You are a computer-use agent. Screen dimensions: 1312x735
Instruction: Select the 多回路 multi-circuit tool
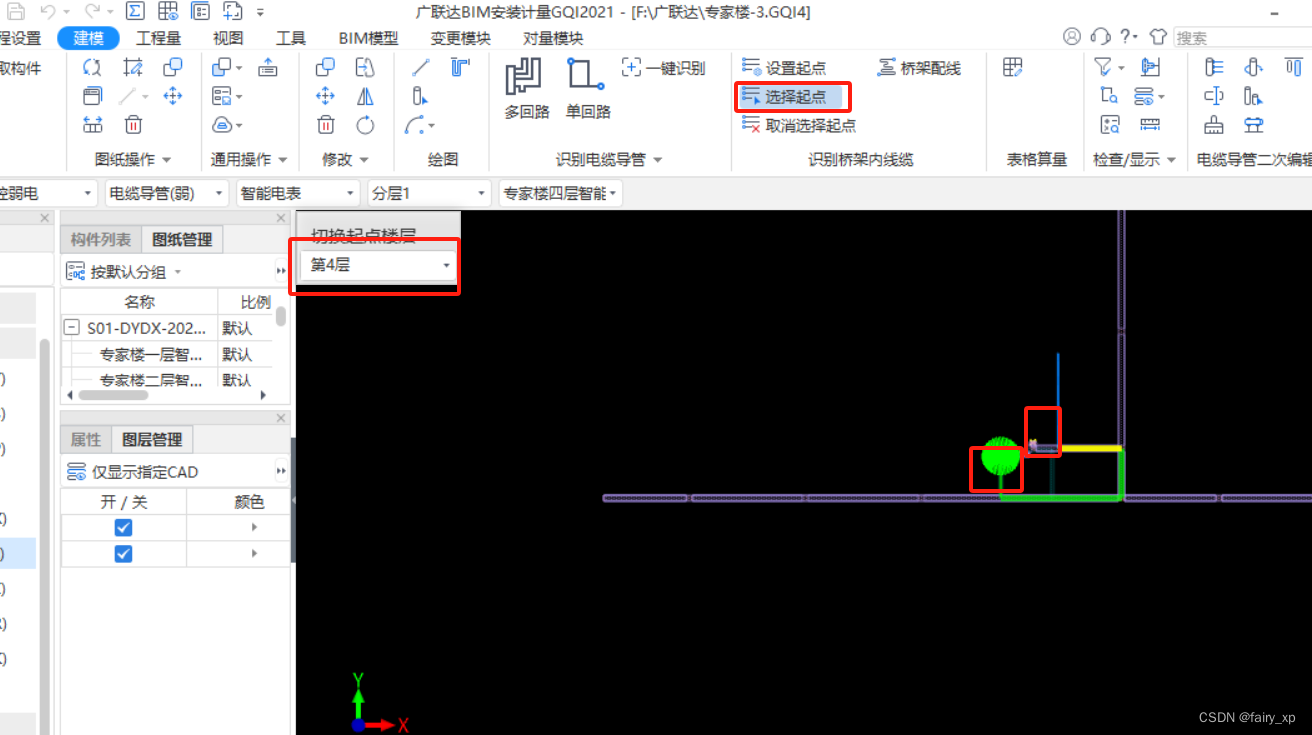(x=526, y=90)
